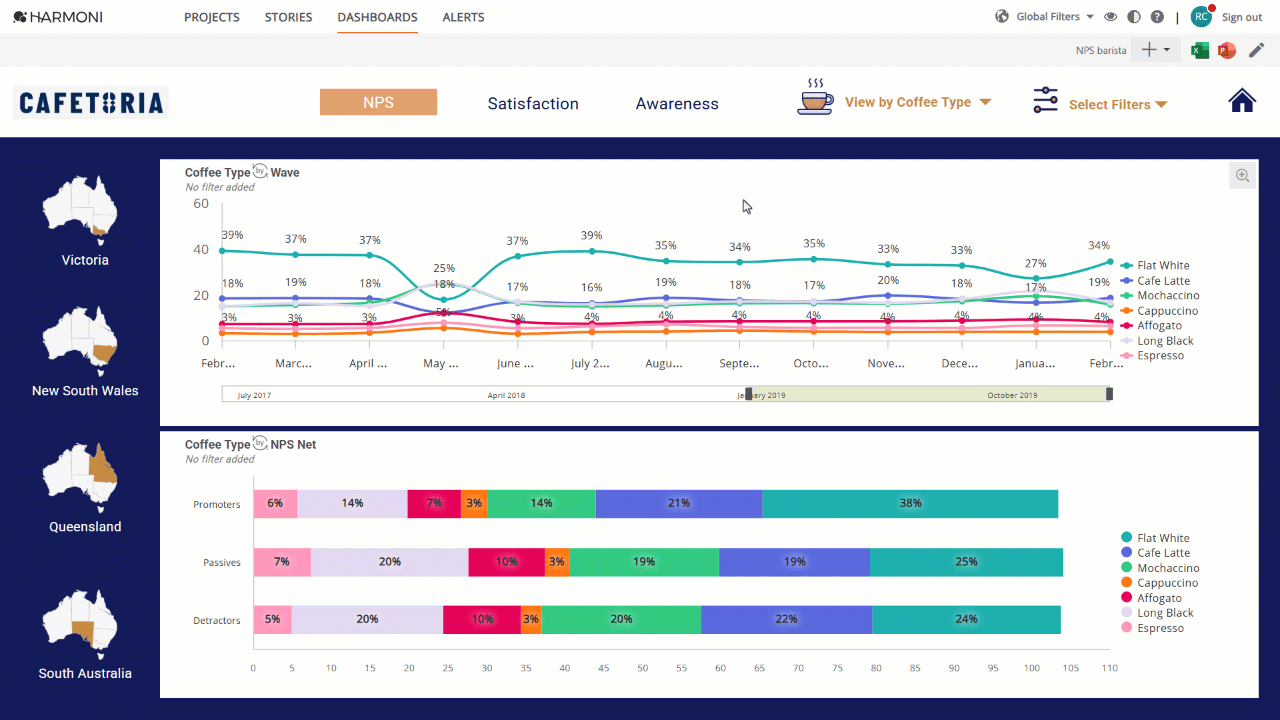The image size is (1280, 720).
Task: Toggle the eye visibility icon in header
Action: (1110, 17)
